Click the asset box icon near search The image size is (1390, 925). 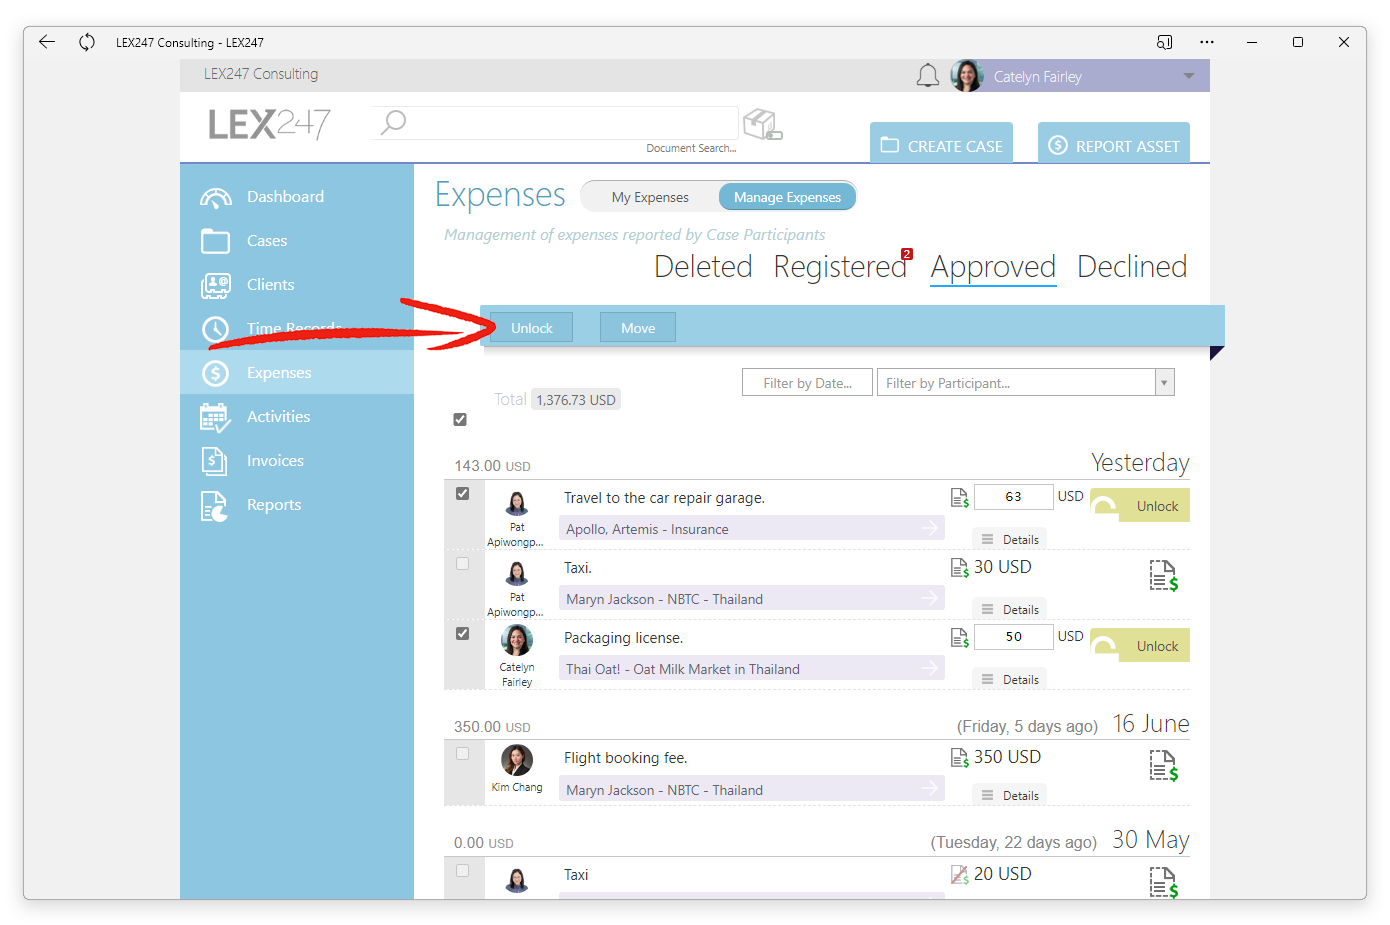click(763, 124)
